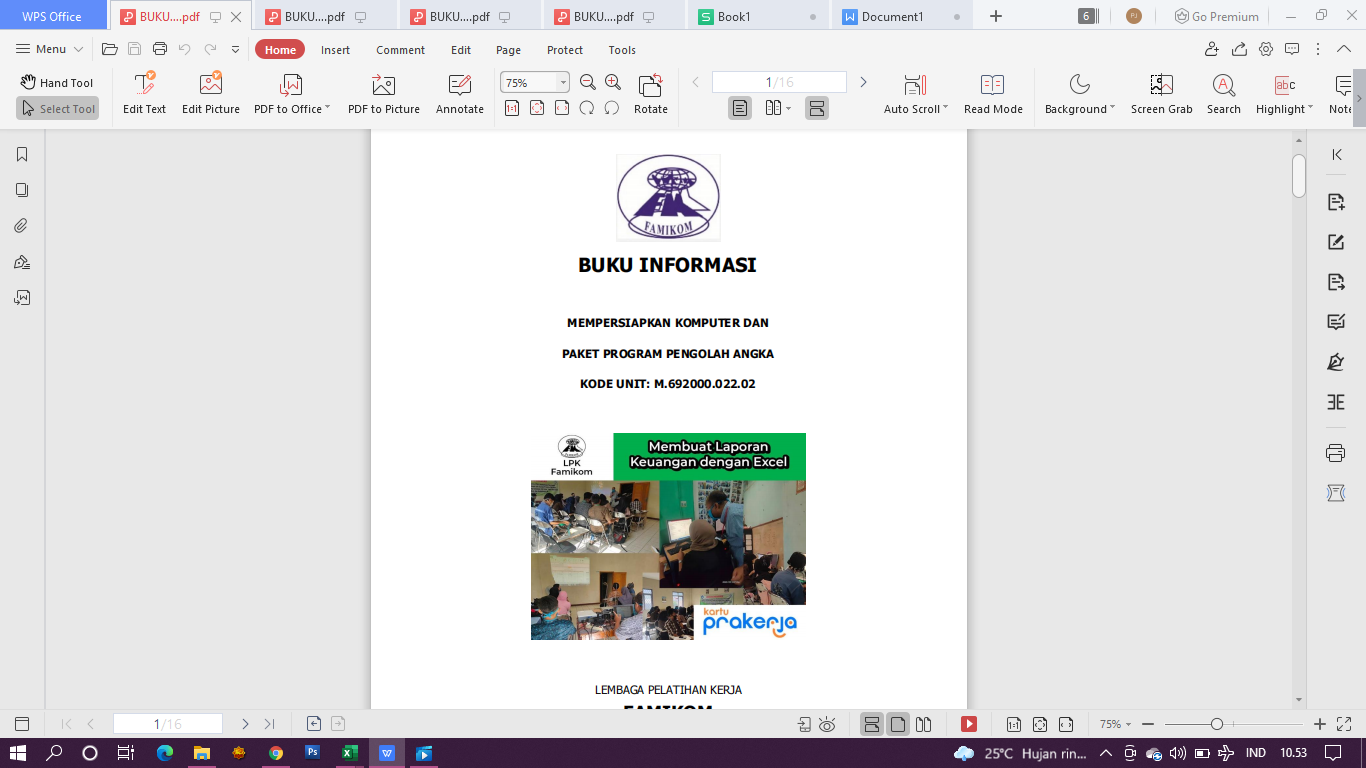
Task: Set actual size 1:1 view in ribbon
Action: tap(512, 108)
